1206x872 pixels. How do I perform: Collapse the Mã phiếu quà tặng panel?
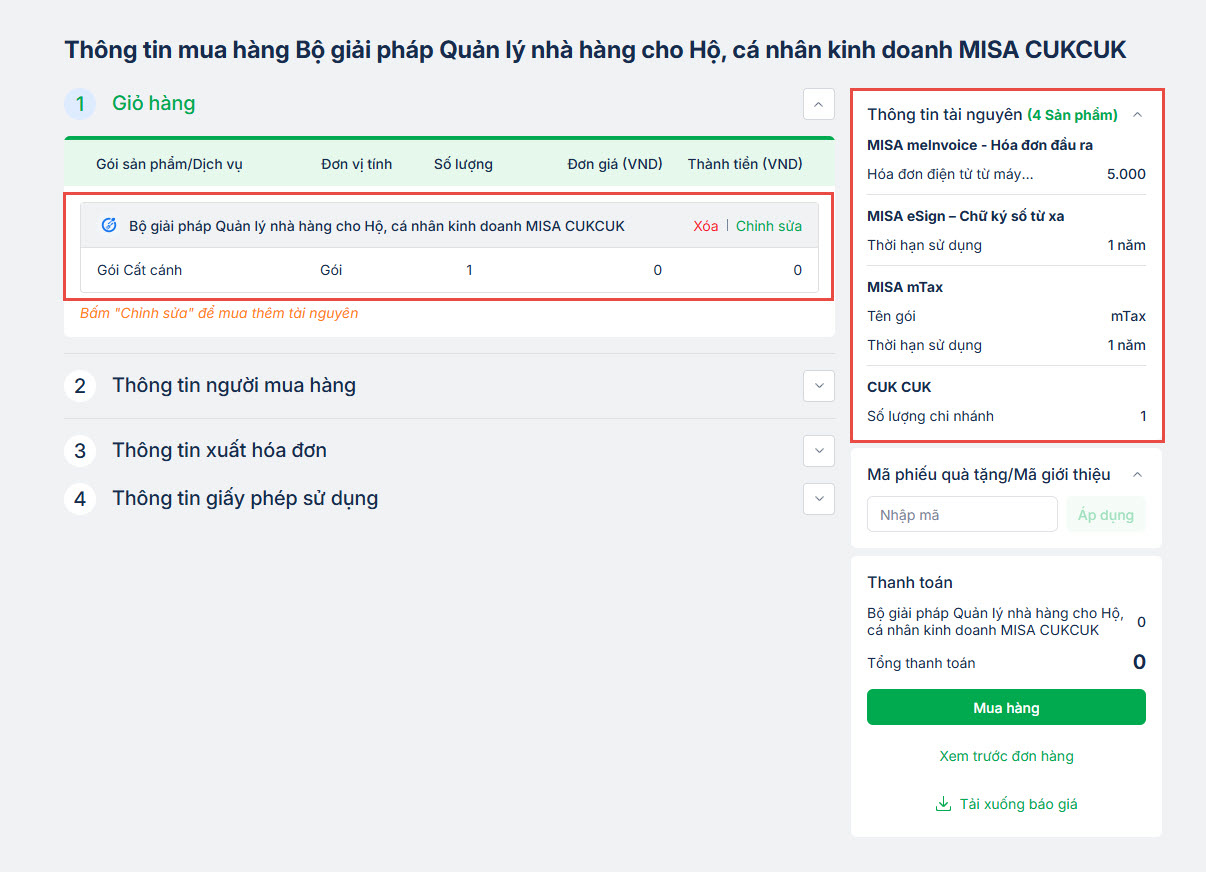coord(1137,475)
